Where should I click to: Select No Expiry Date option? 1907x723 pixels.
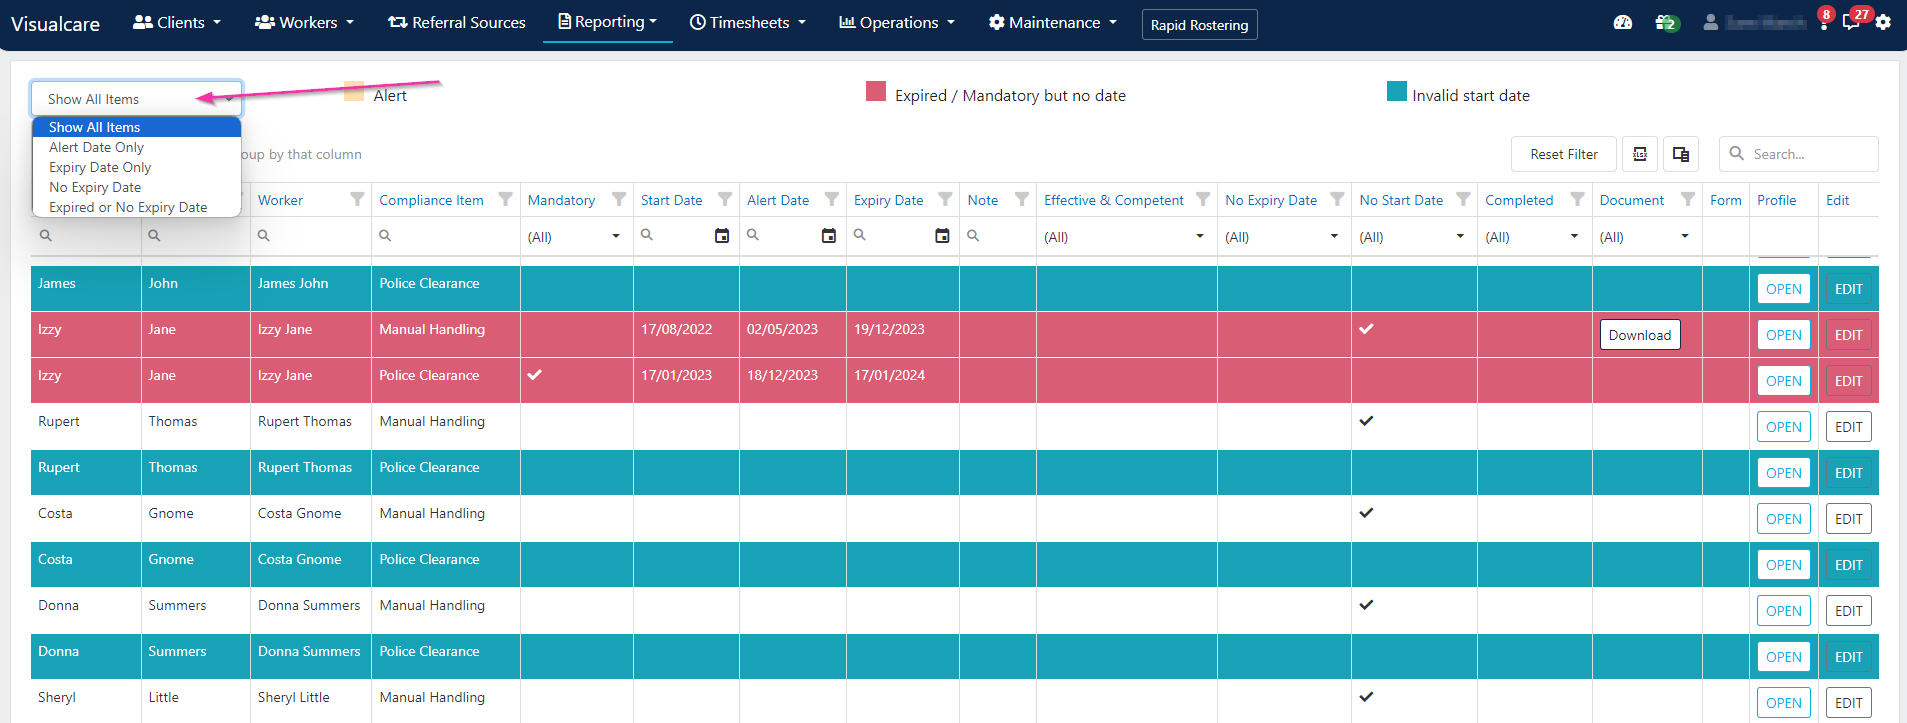137,187
